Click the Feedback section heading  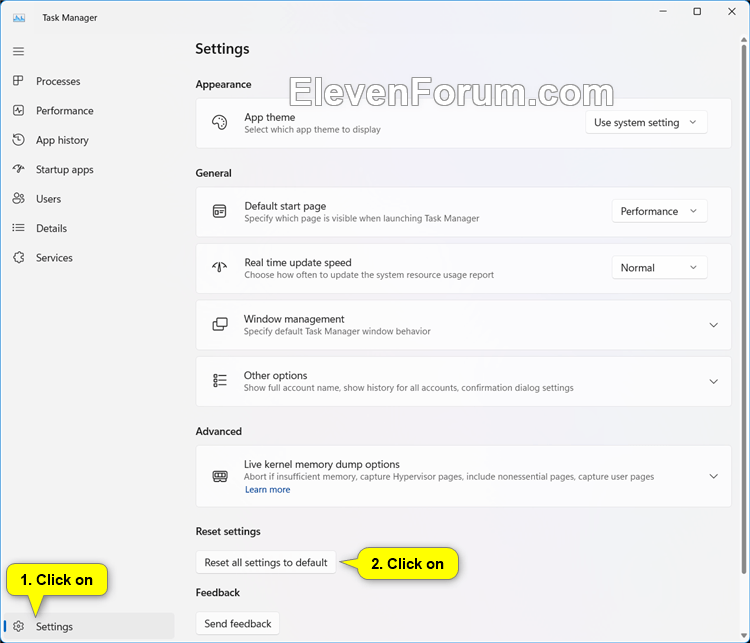click(218, 592)
